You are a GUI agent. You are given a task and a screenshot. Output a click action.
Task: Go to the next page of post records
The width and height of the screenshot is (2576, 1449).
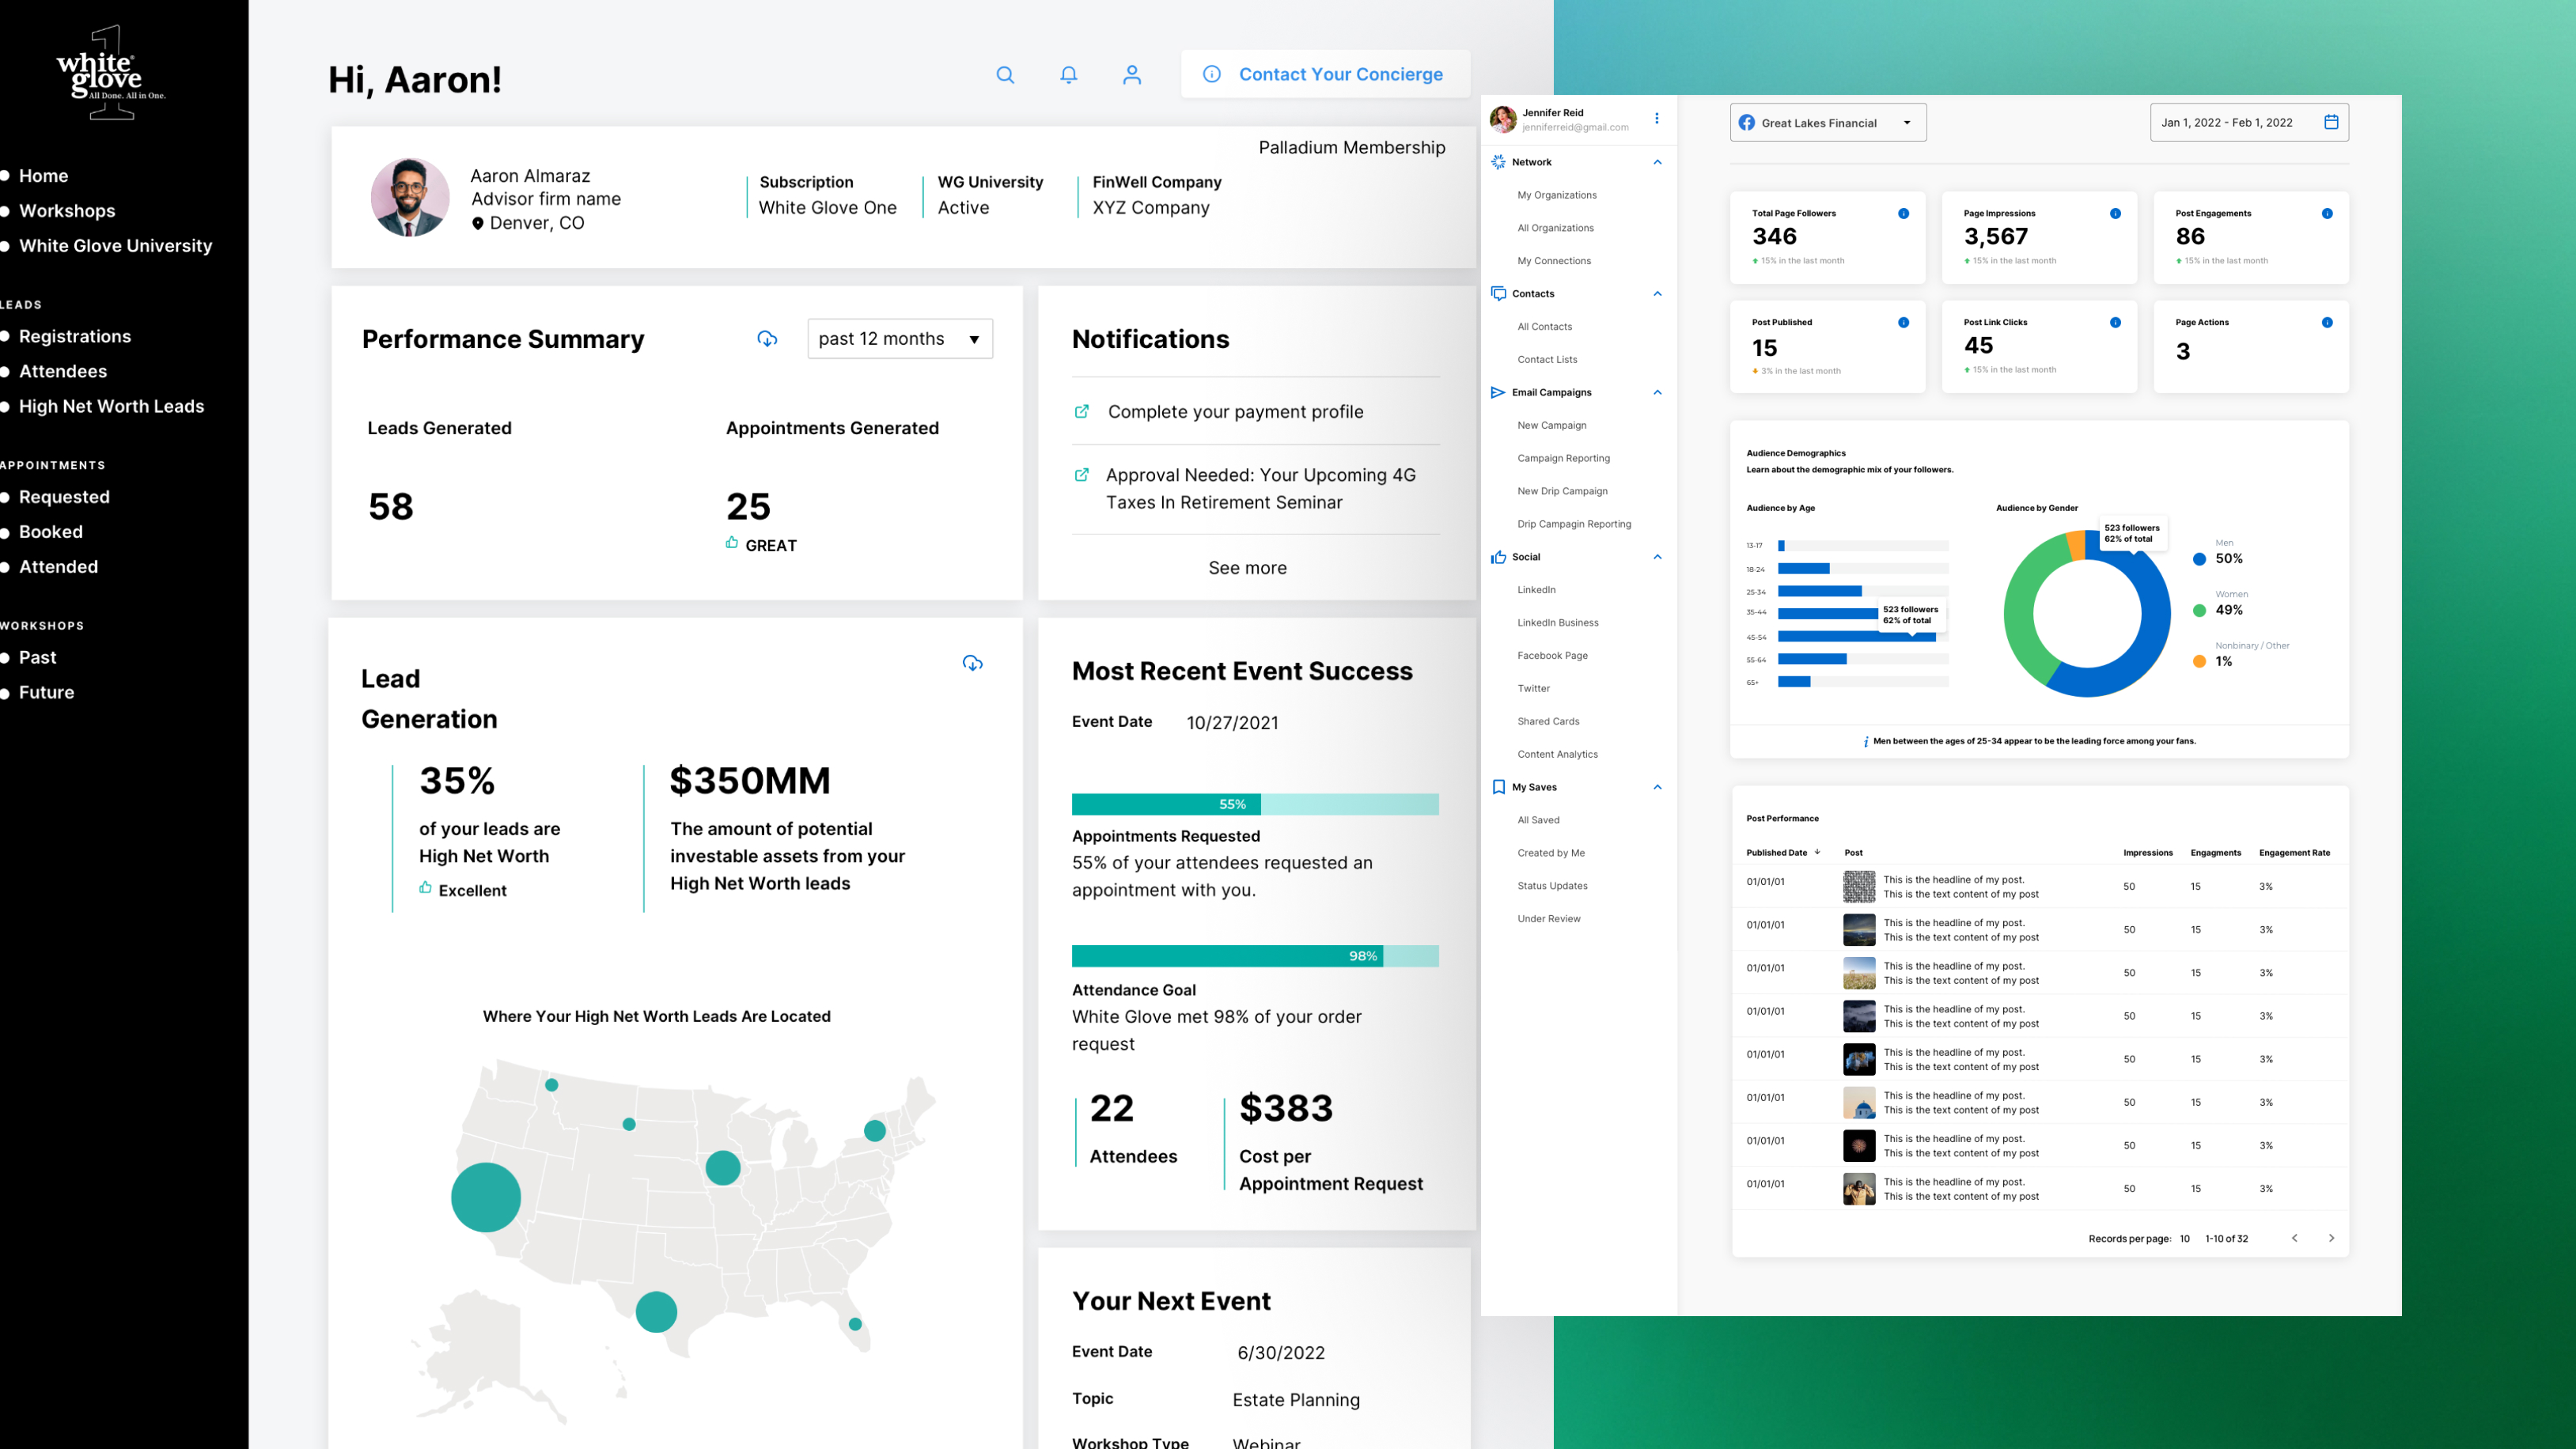point(2331,1238)
